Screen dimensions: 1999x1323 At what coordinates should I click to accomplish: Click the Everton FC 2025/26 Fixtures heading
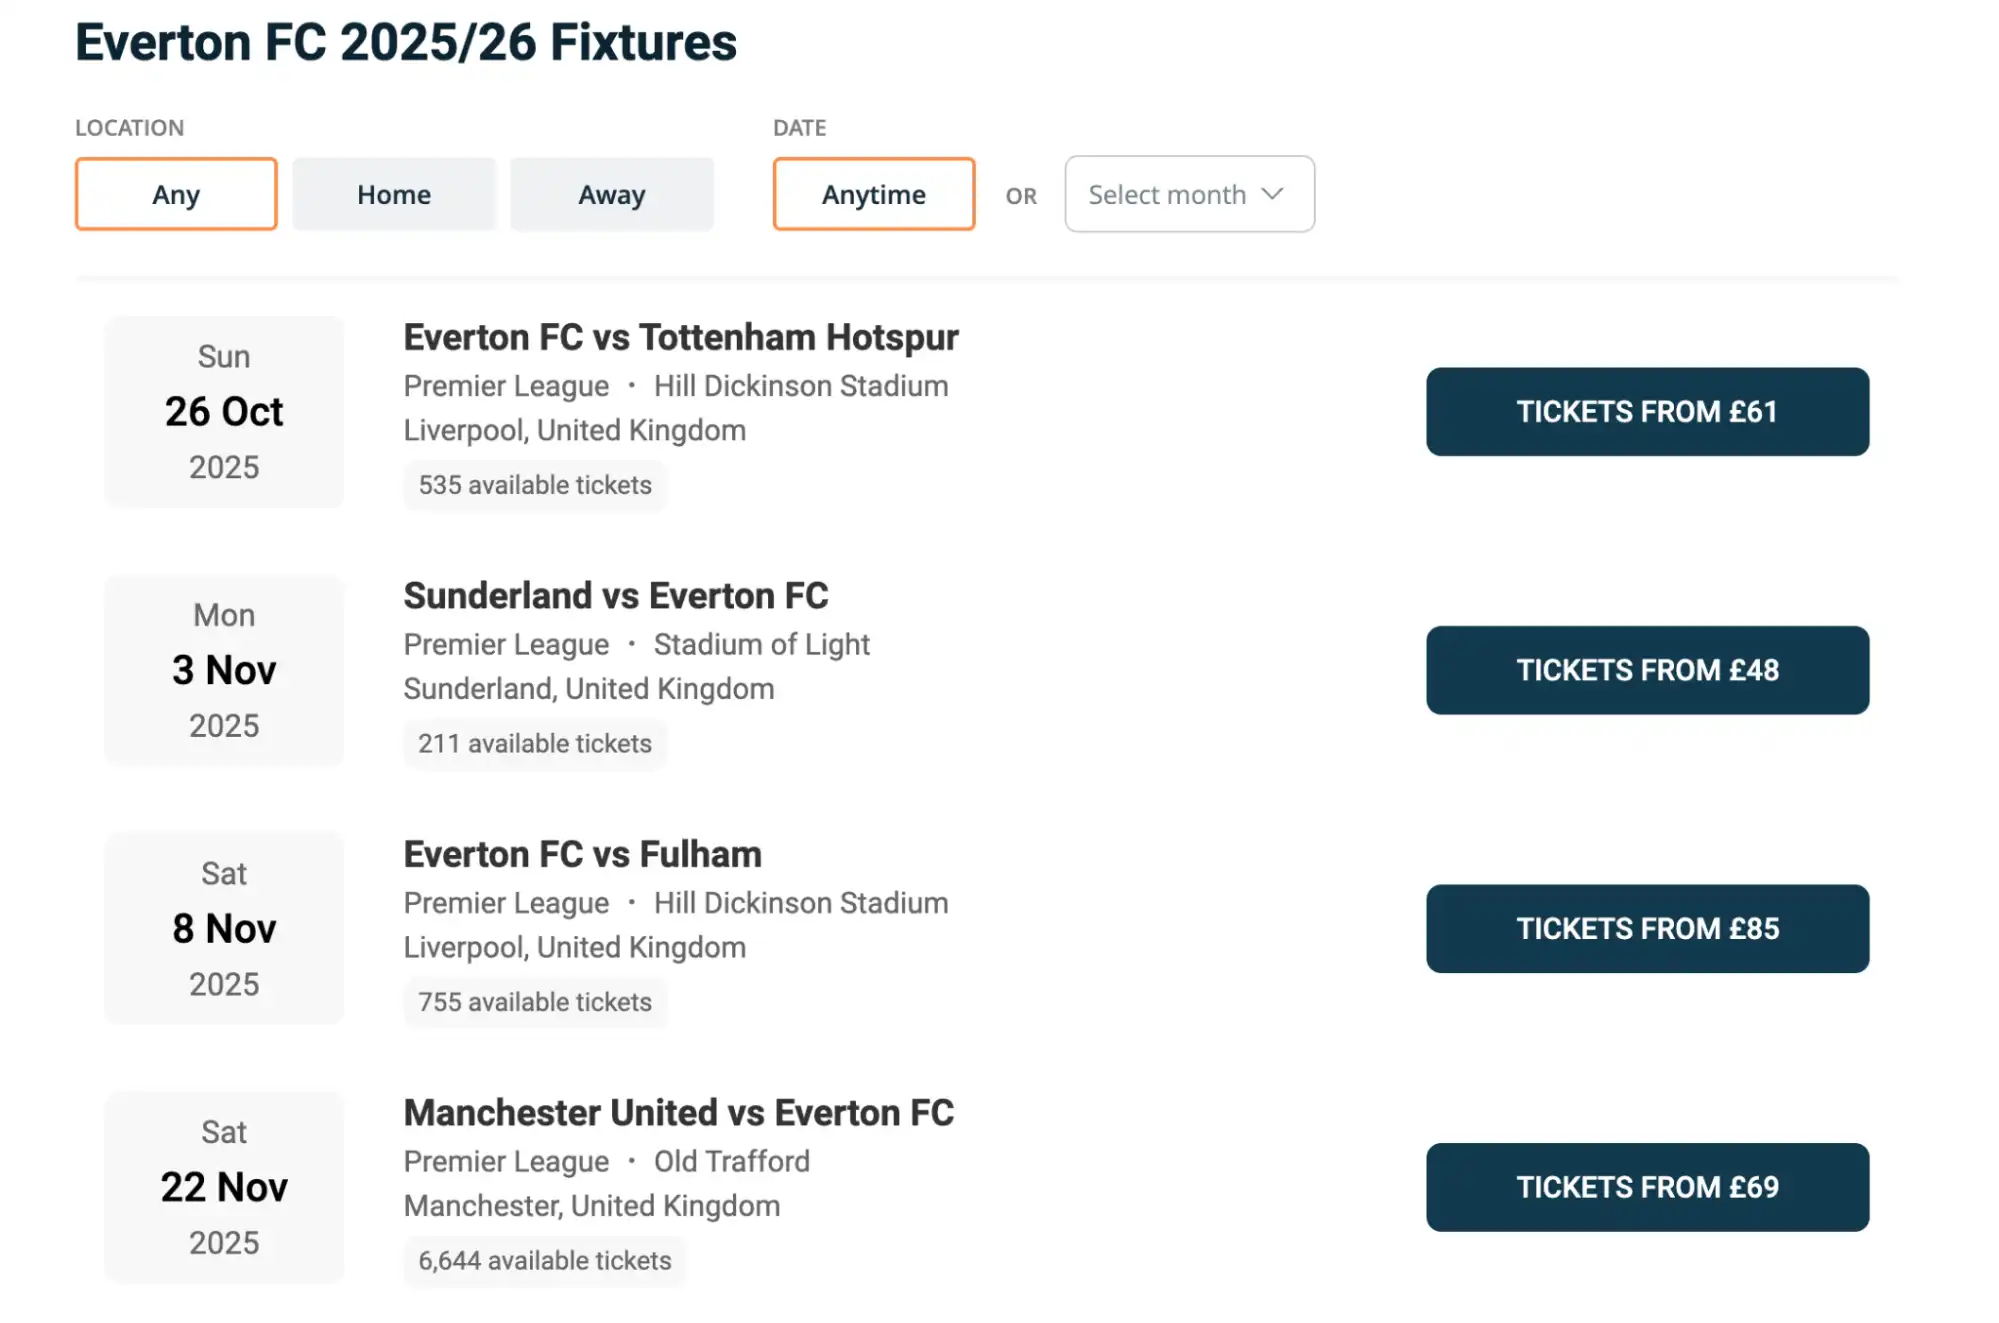405,42
